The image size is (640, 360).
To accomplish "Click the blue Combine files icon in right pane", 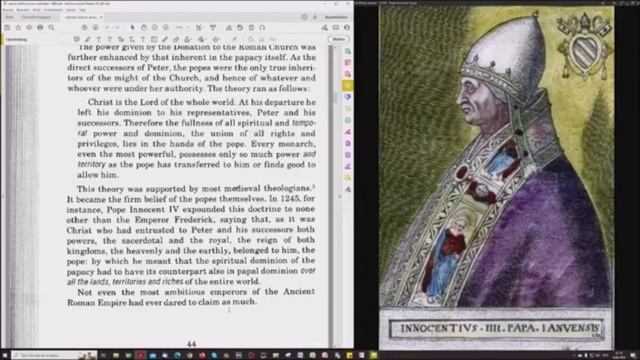I will [x=348, y=97].
